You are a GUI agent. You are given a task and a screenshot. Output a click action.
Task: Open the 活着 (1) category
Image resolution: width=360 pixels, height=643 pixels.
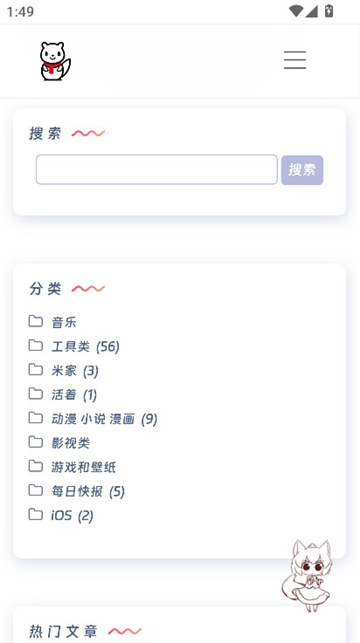coord(74,395)
